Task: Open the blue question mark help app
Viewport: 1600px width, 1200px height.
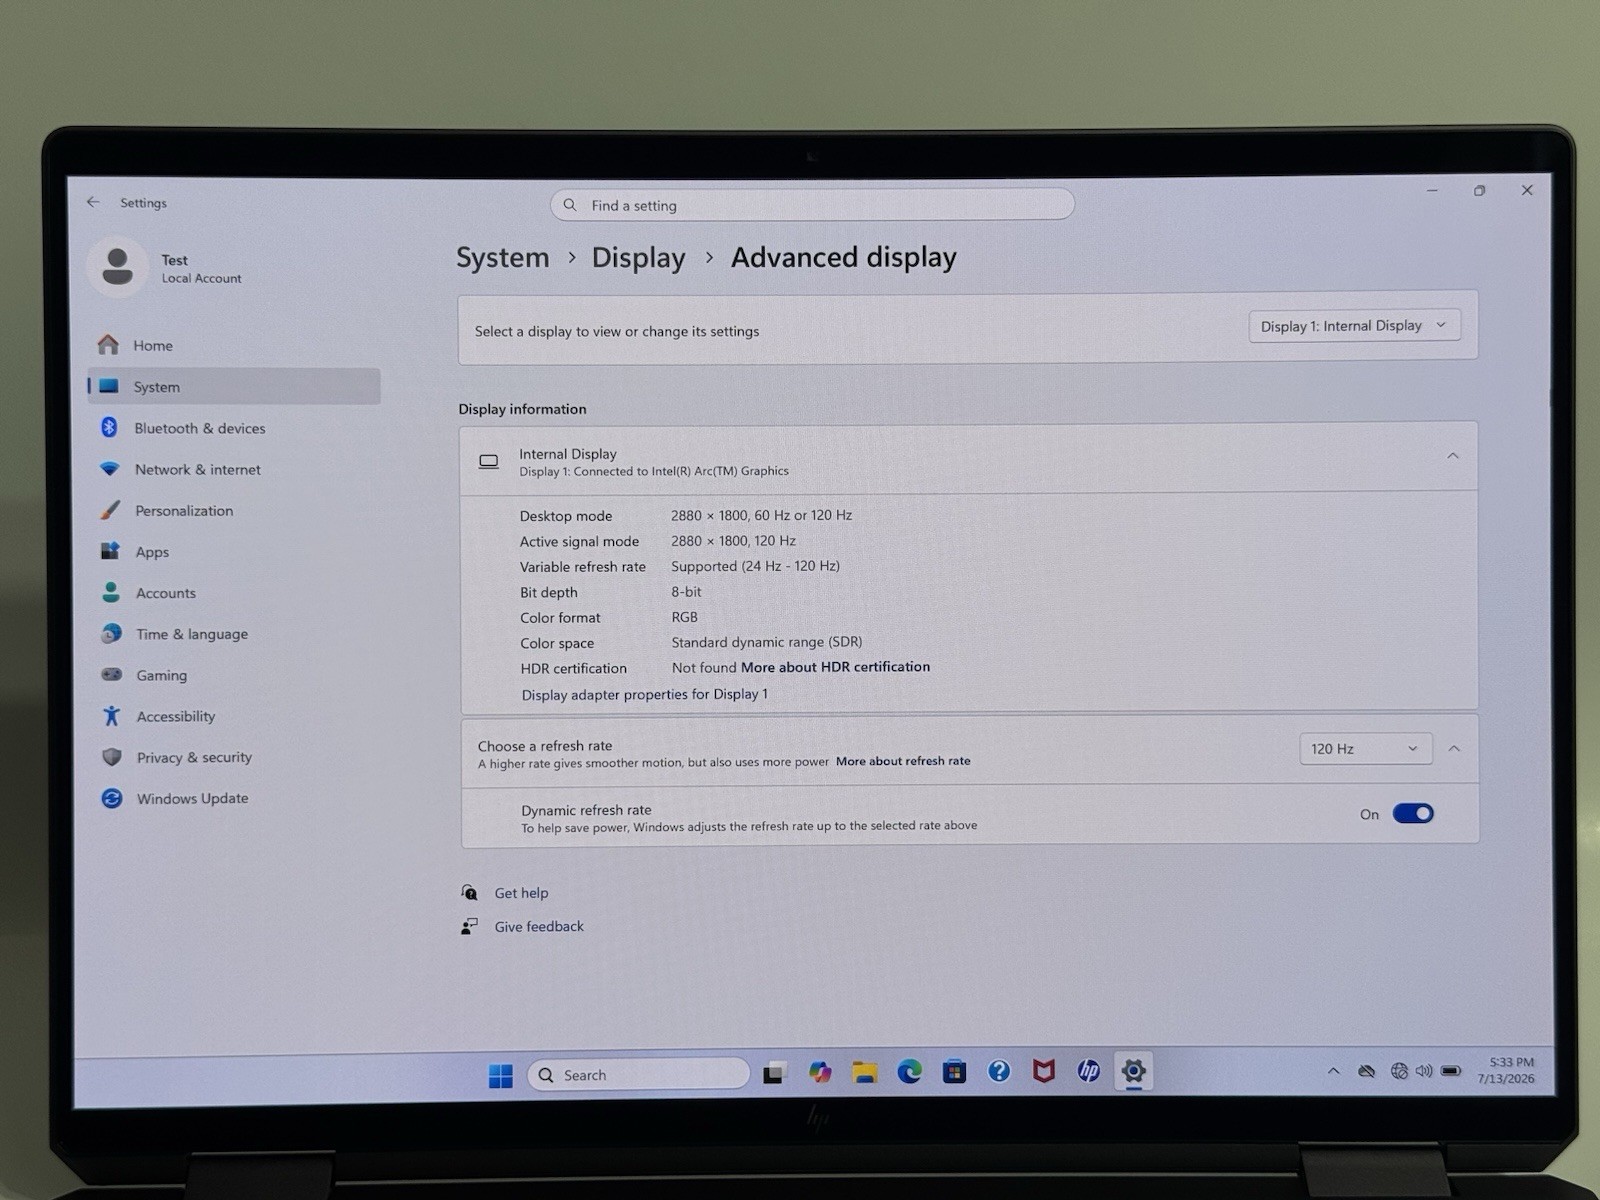Action: pos(999,1071)
